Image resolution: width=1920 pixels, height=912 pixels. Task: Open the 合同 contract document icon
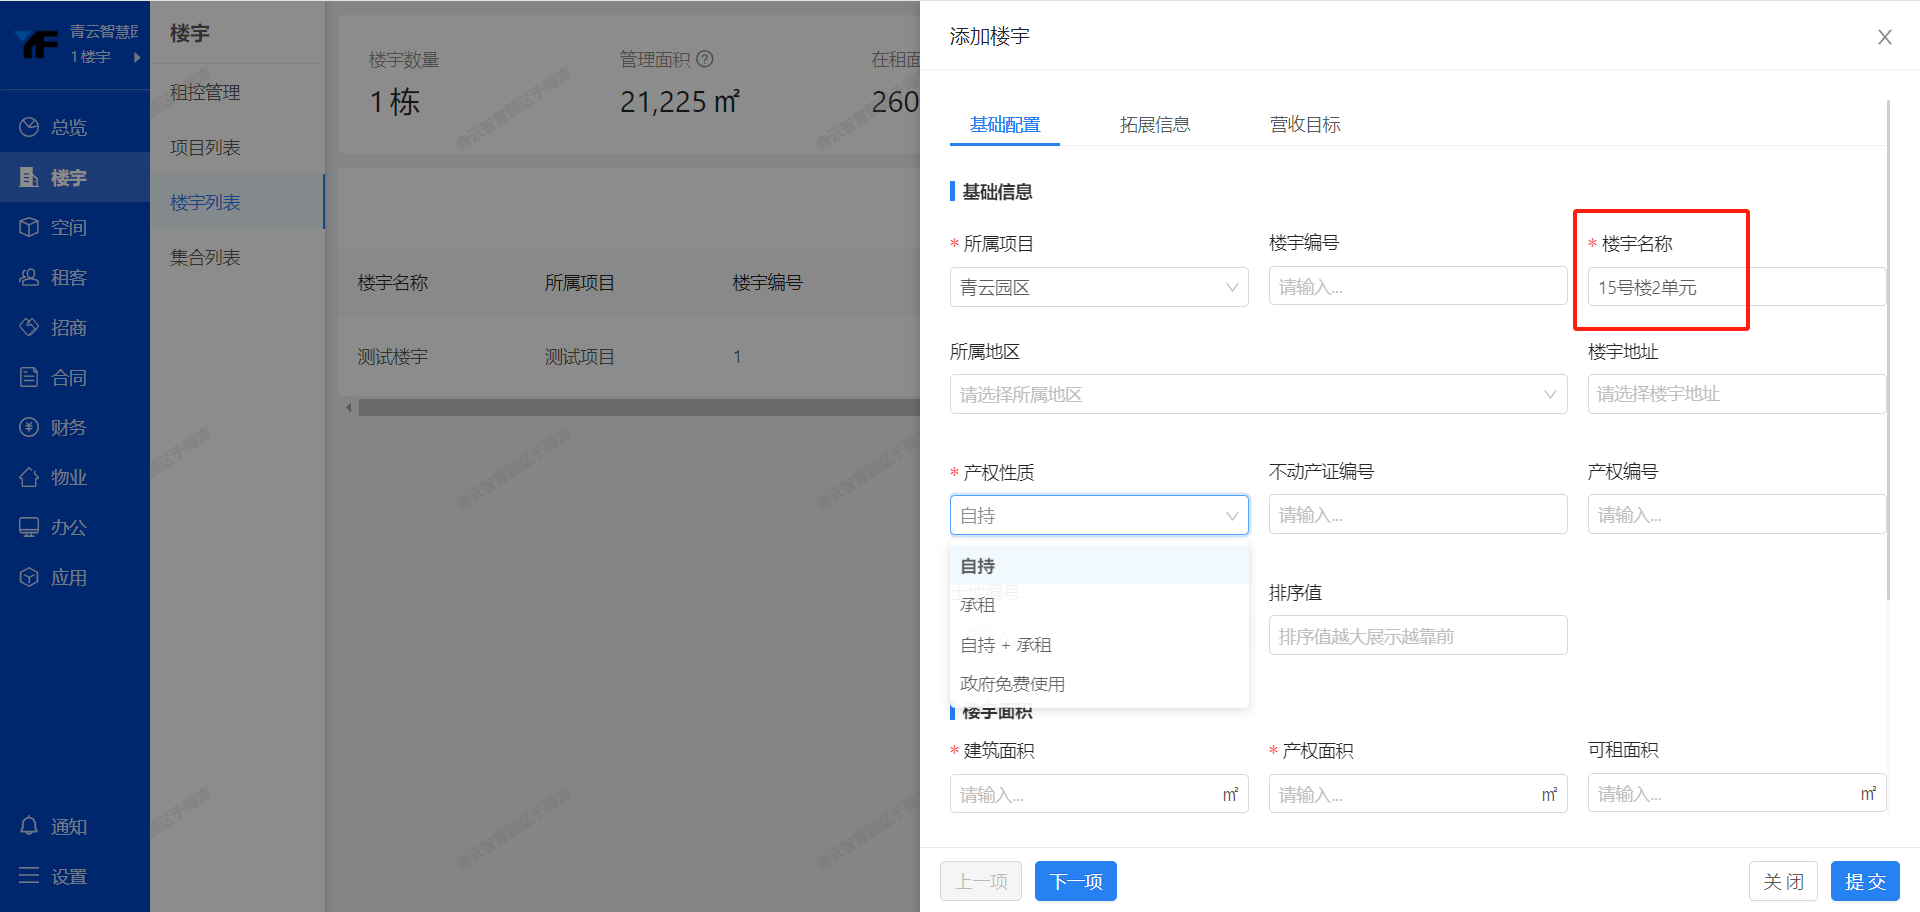(x=29, y=377)
